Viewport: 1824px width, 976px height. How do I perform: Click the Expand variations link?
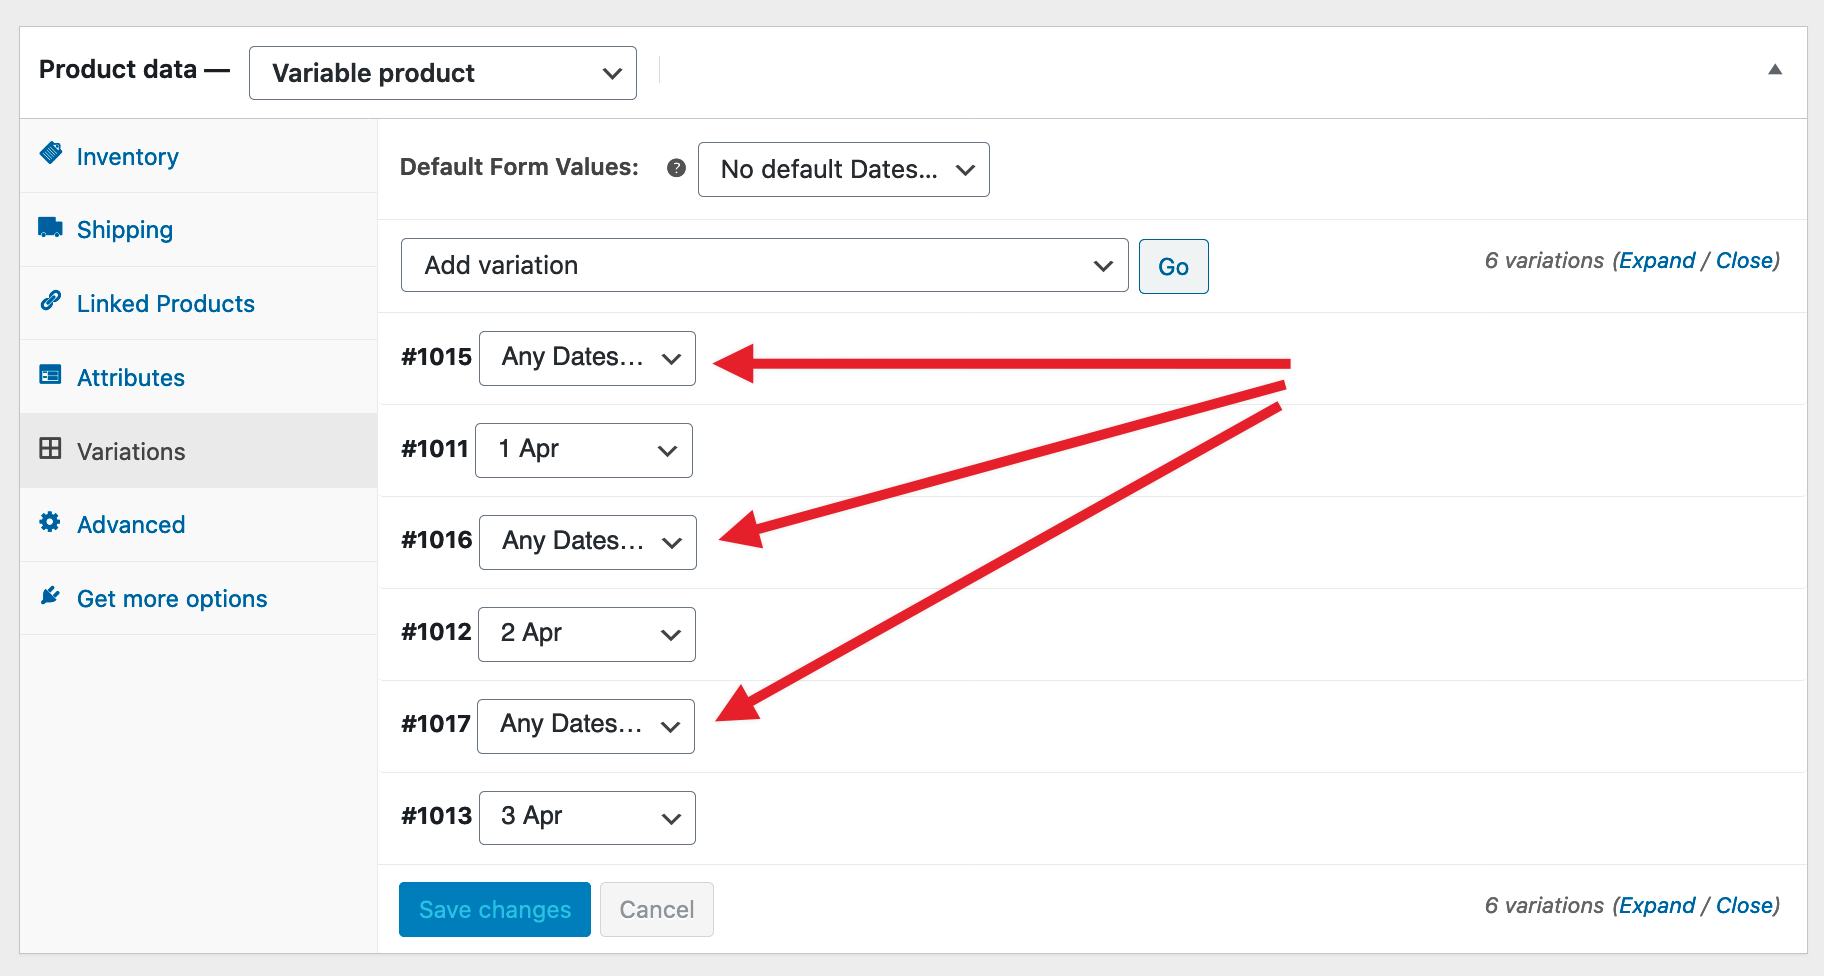coord(1657,260)
